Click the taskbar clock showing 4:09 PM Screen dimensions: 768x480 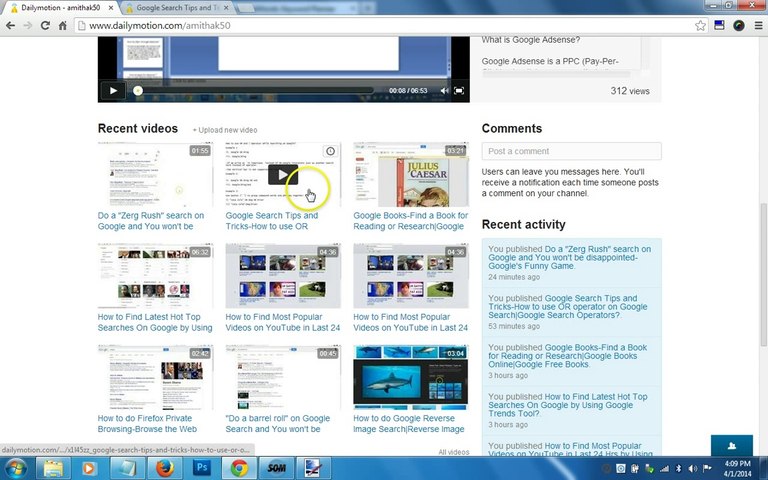pos(737,468)
